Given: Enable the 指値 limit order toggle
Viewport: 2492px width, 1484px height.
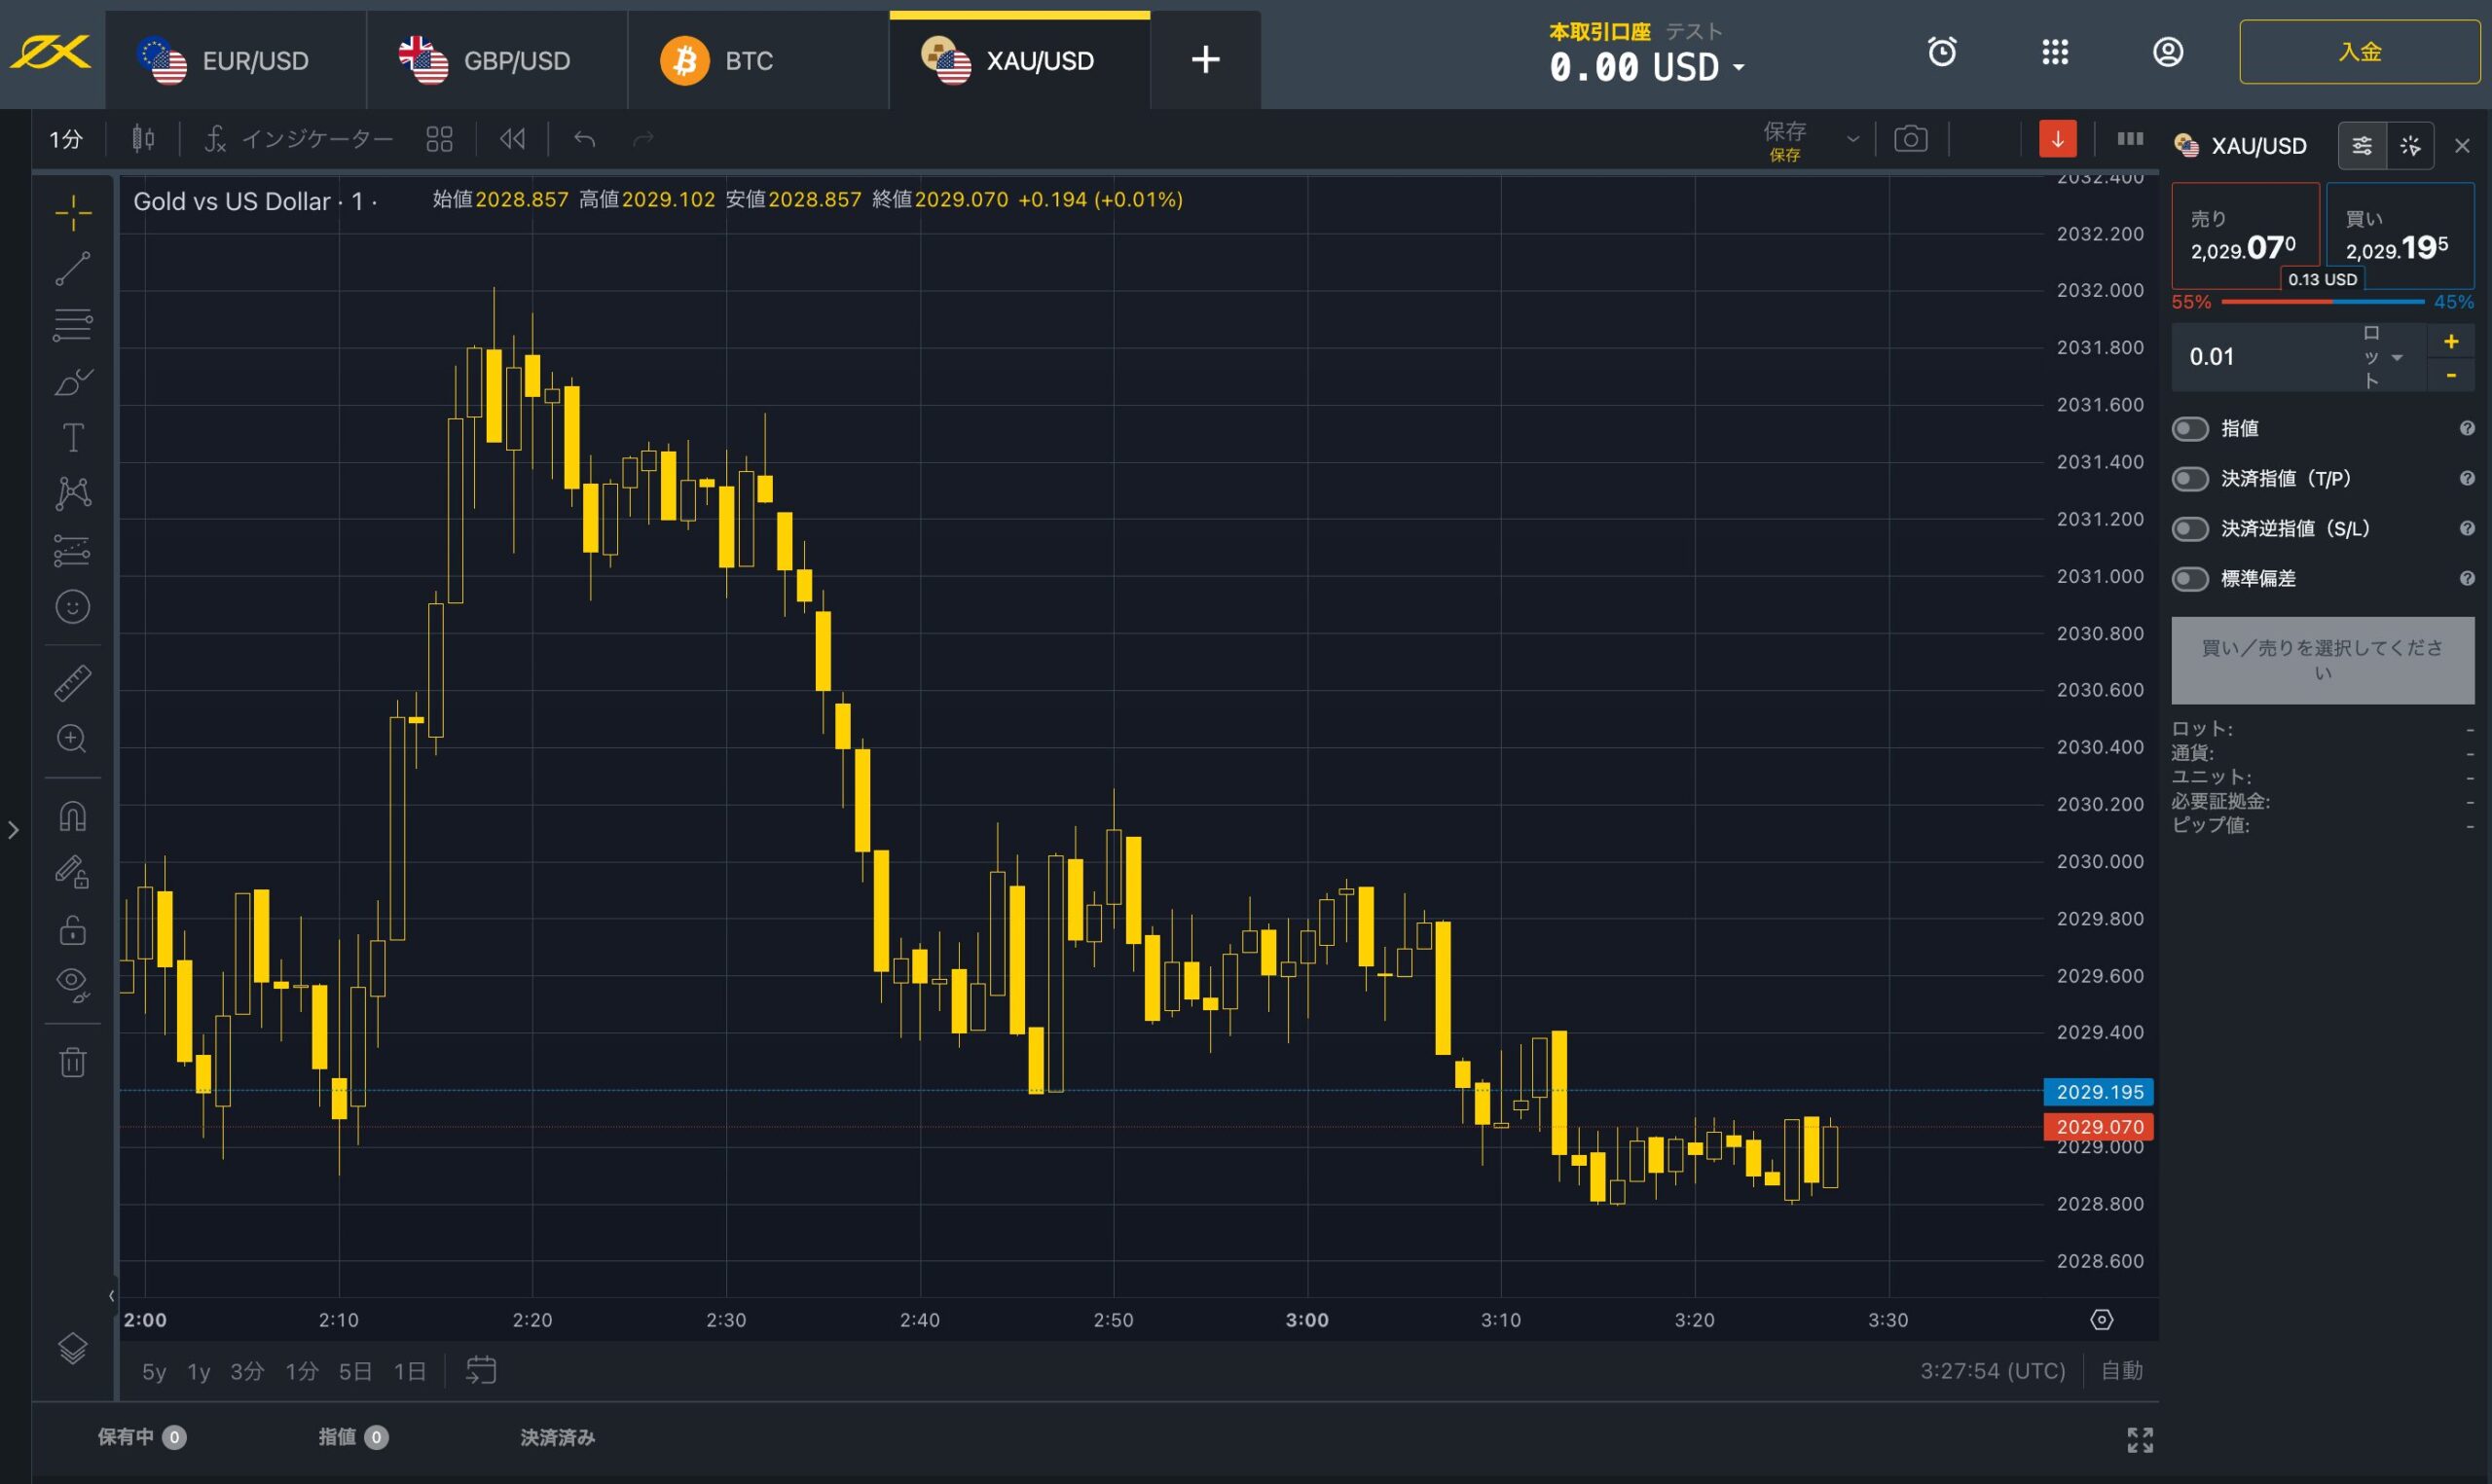Looking at the screenshot, I should pos(2190,429).
